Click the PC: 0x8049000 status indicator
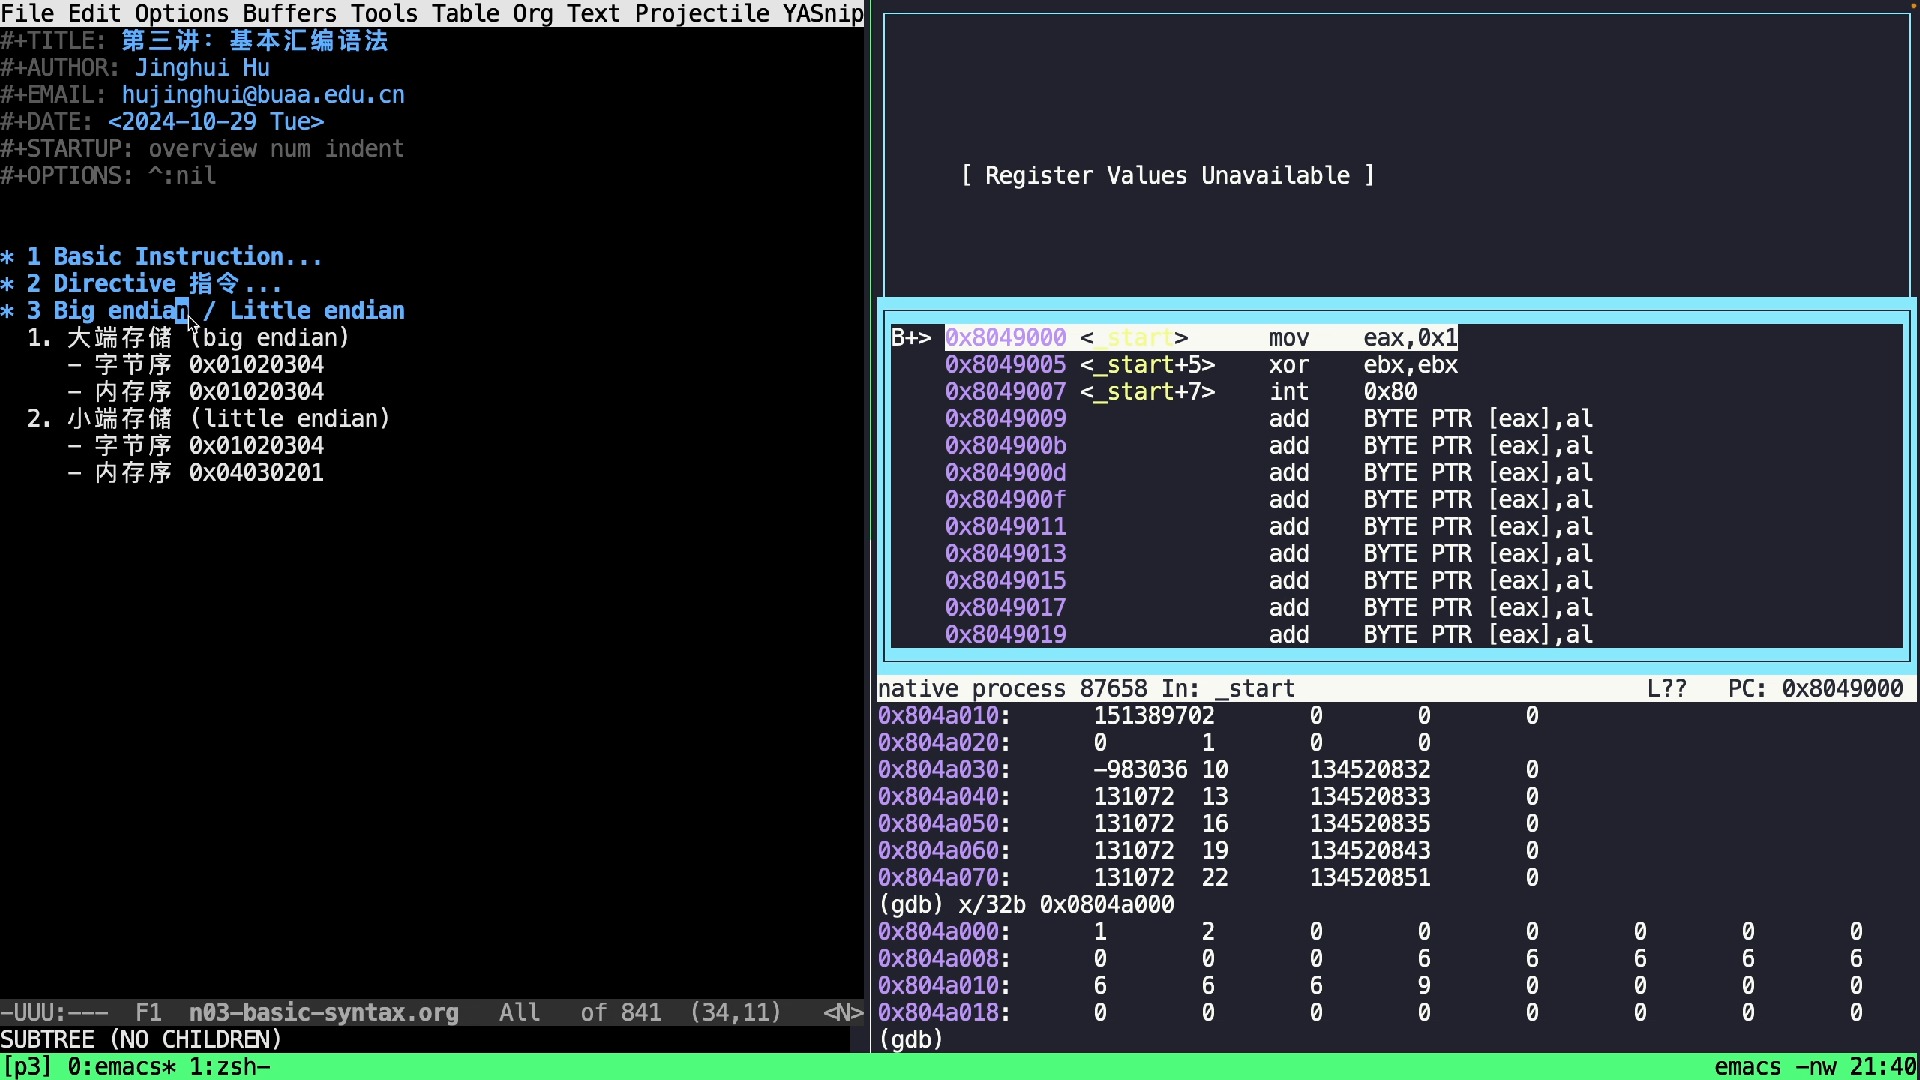 pos(1814,689)
